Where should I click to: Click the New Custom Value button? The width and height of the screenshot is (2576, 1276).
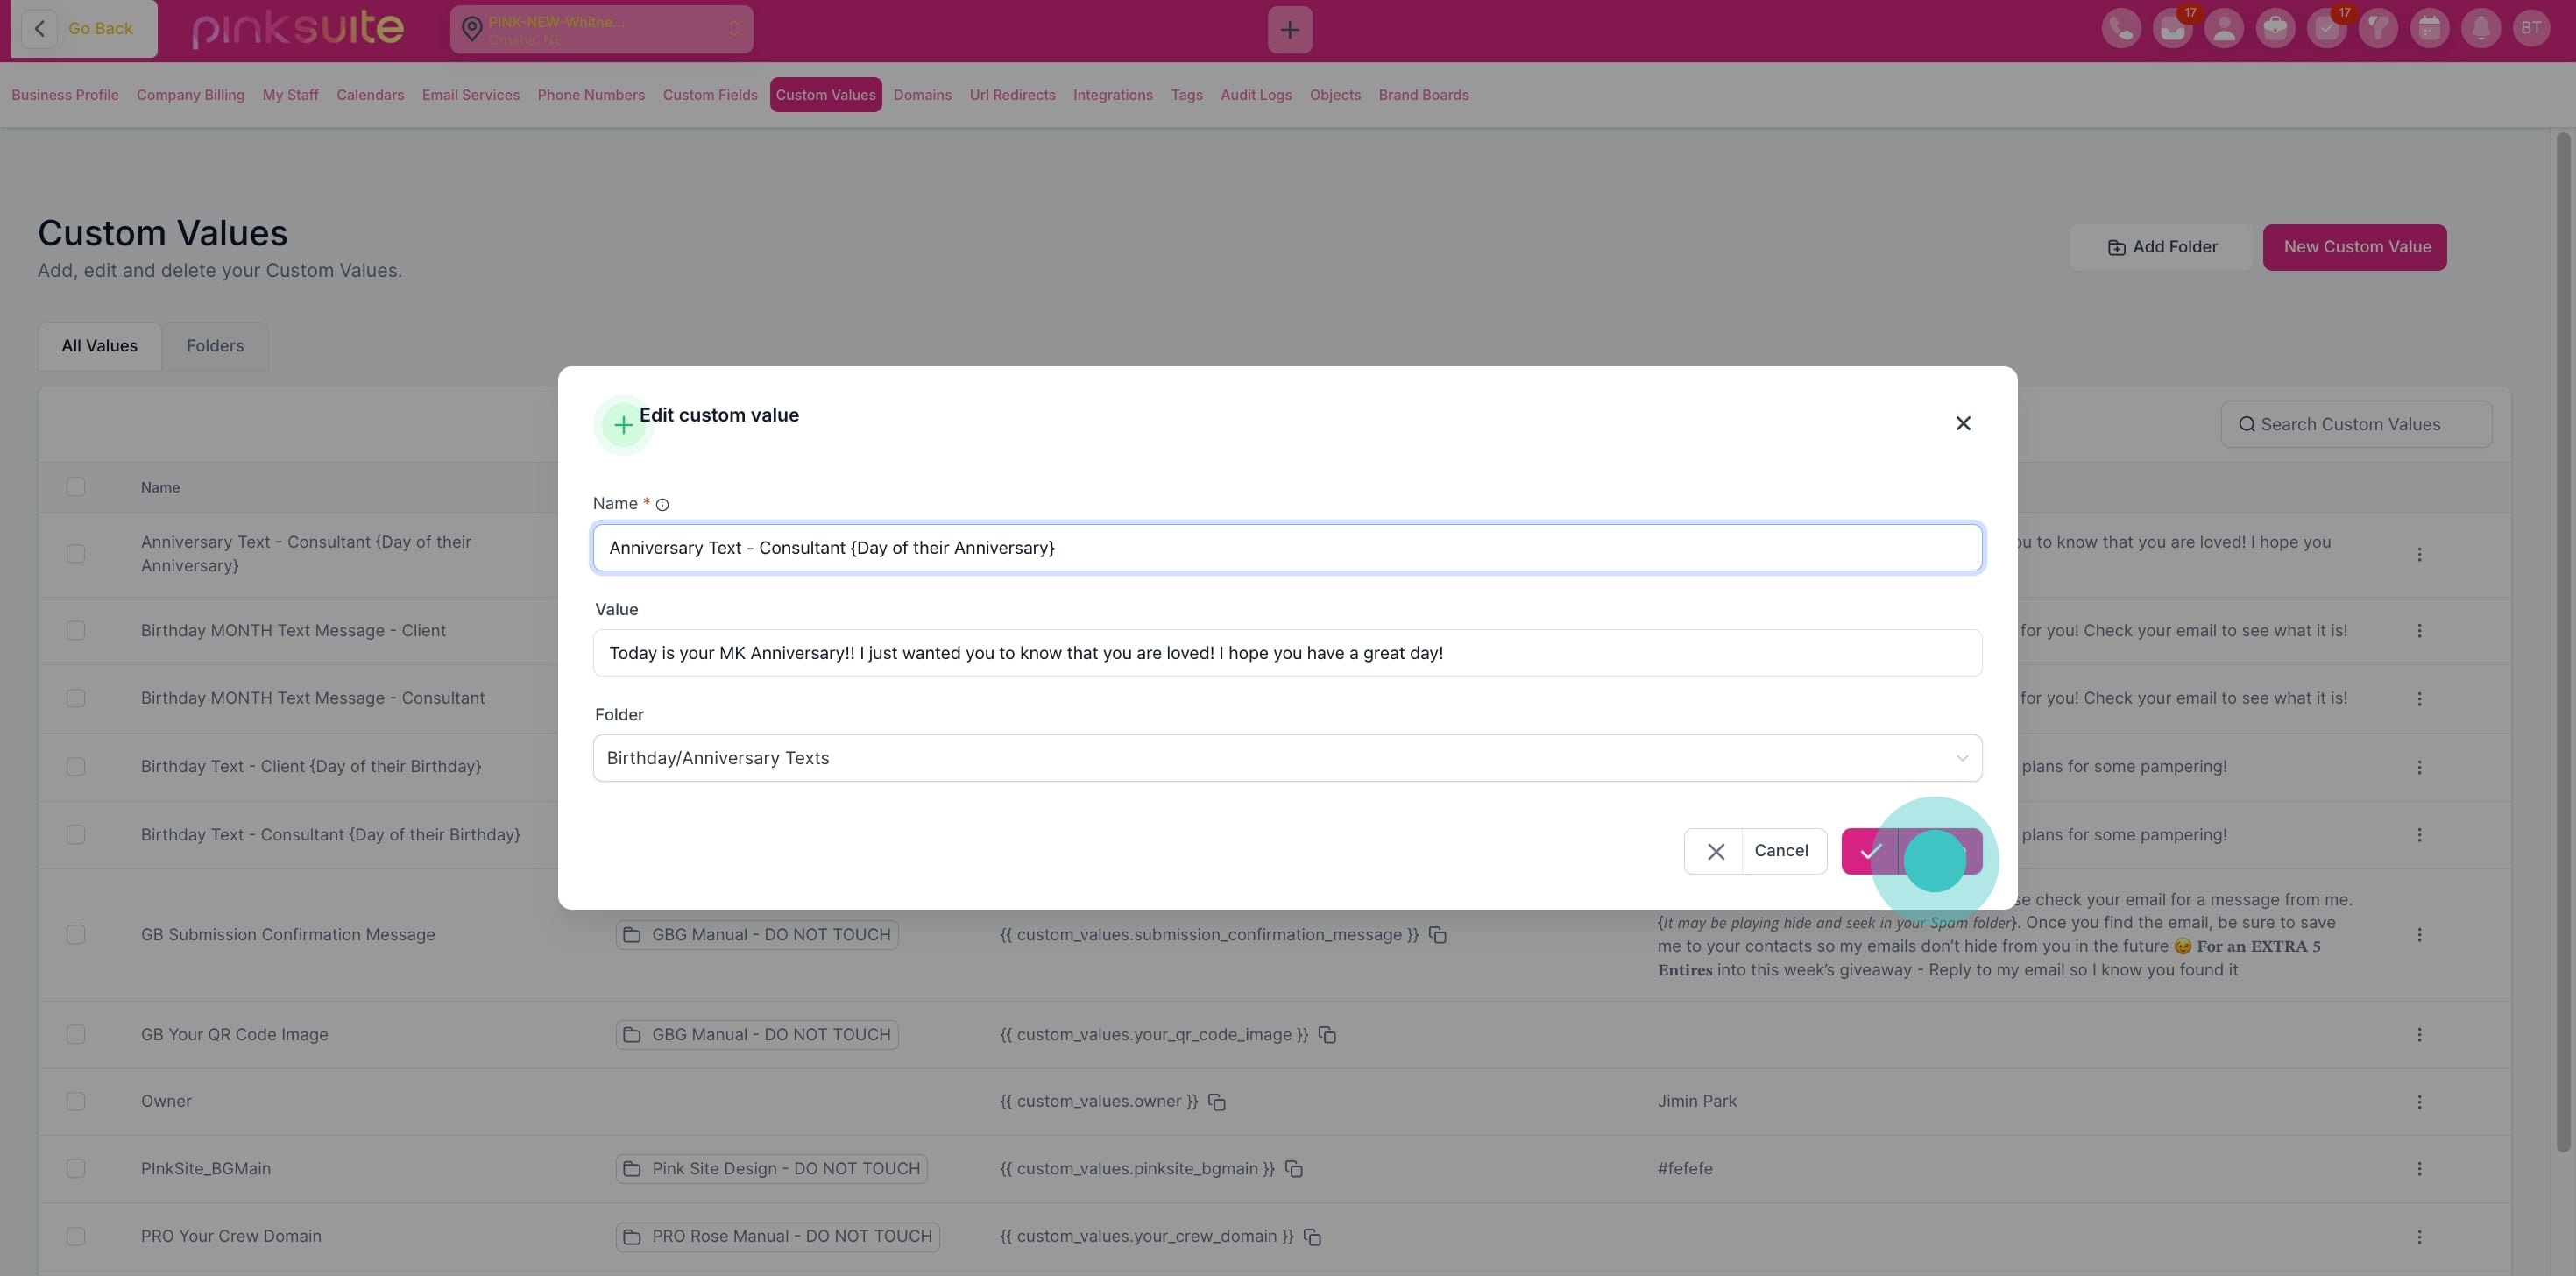coord(2355,247)
